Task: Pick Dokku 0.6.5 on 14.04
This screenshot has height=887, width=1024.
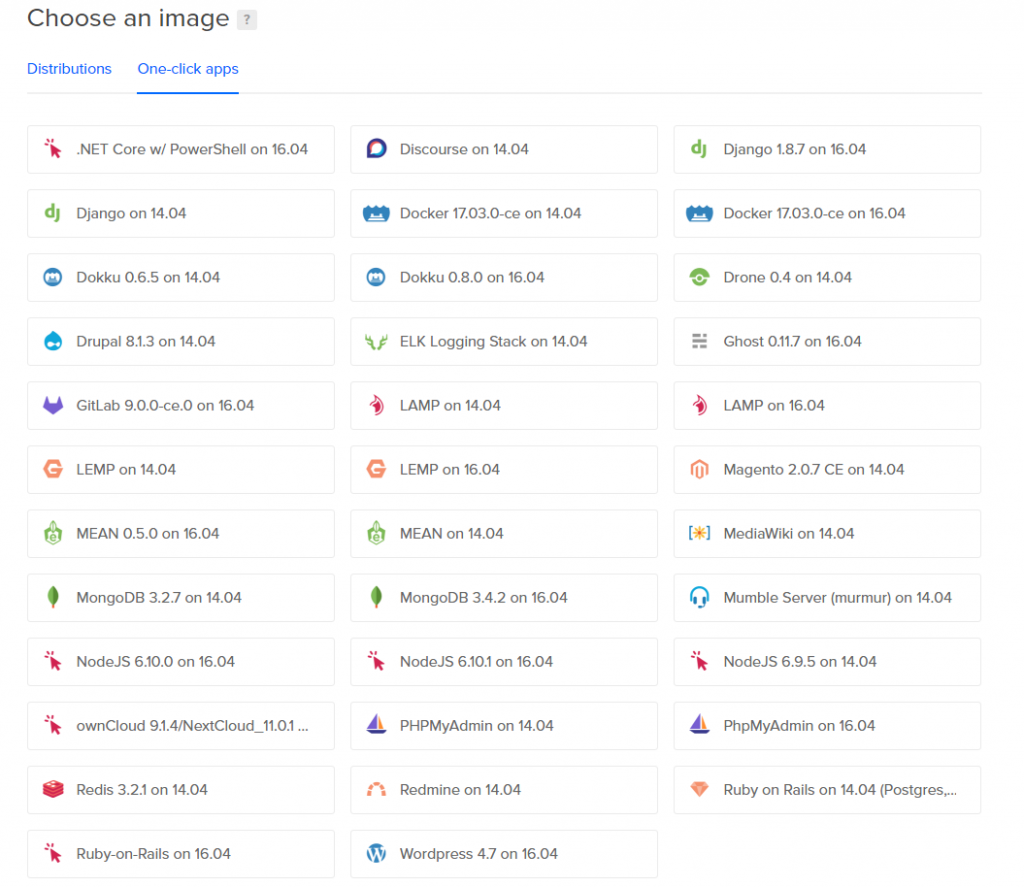Action: click(181, 278)
